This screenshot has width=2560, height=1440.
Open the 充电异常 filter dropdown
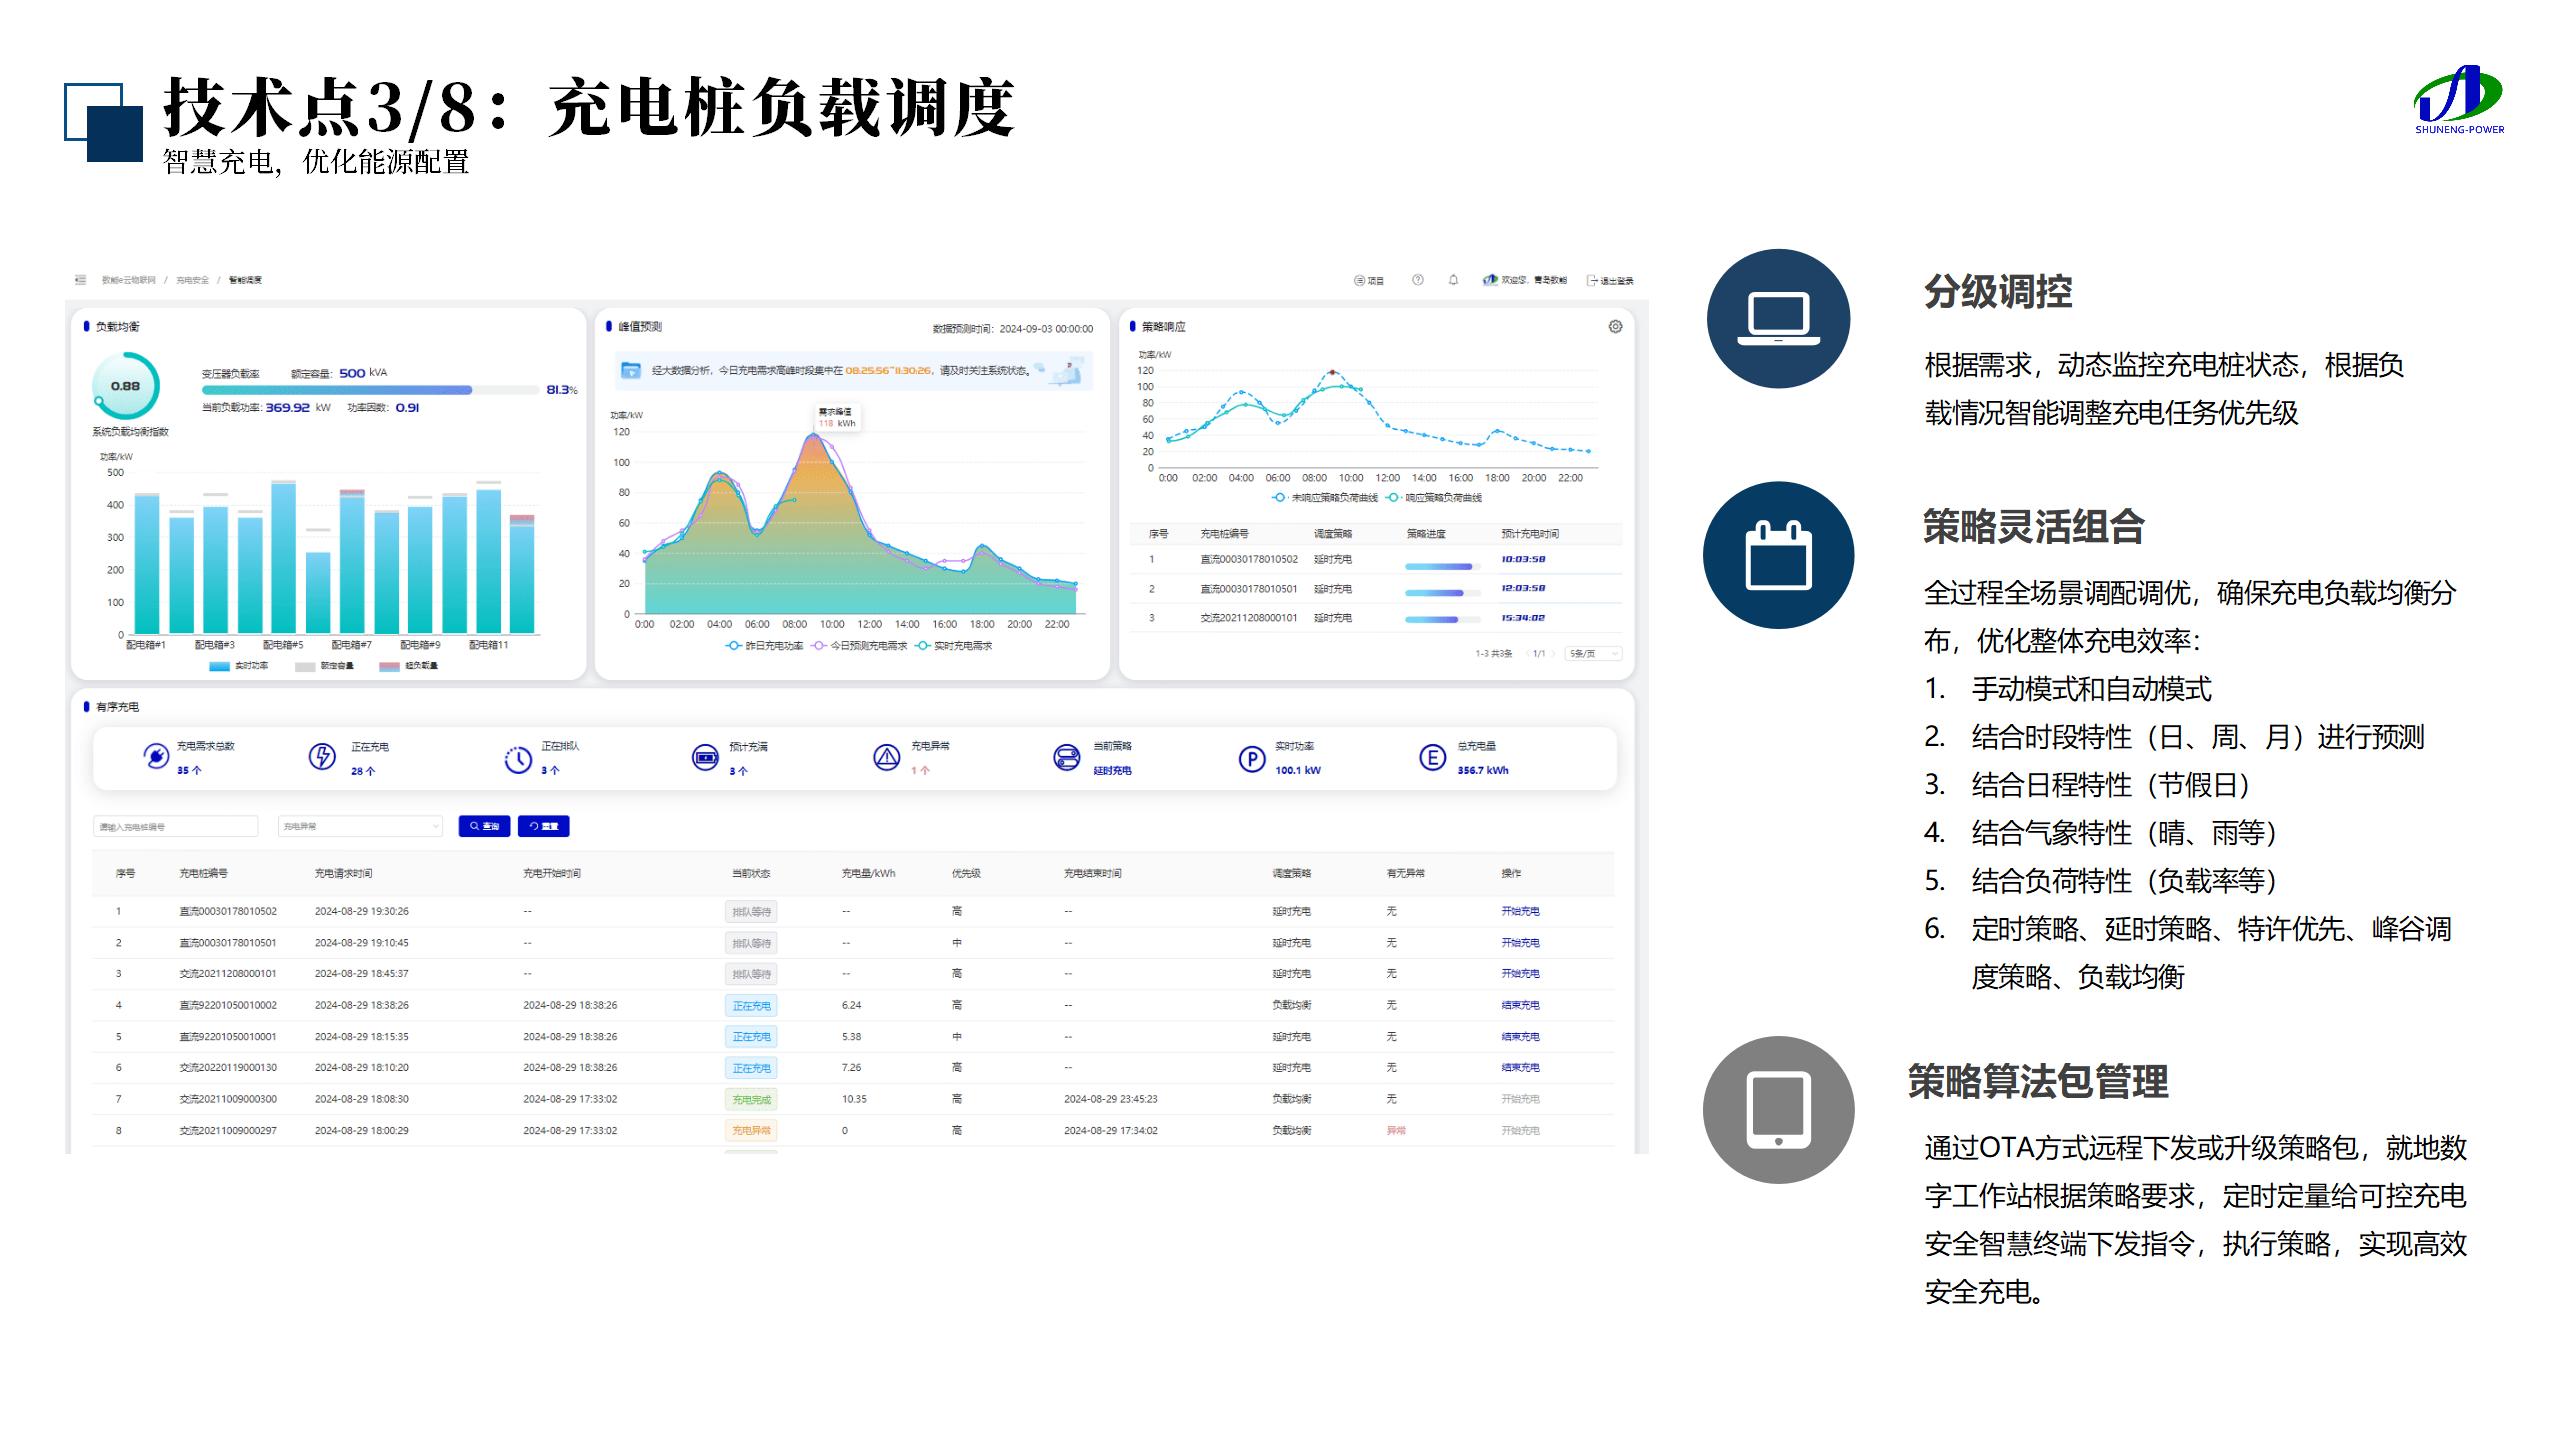[x=361, y=826]
